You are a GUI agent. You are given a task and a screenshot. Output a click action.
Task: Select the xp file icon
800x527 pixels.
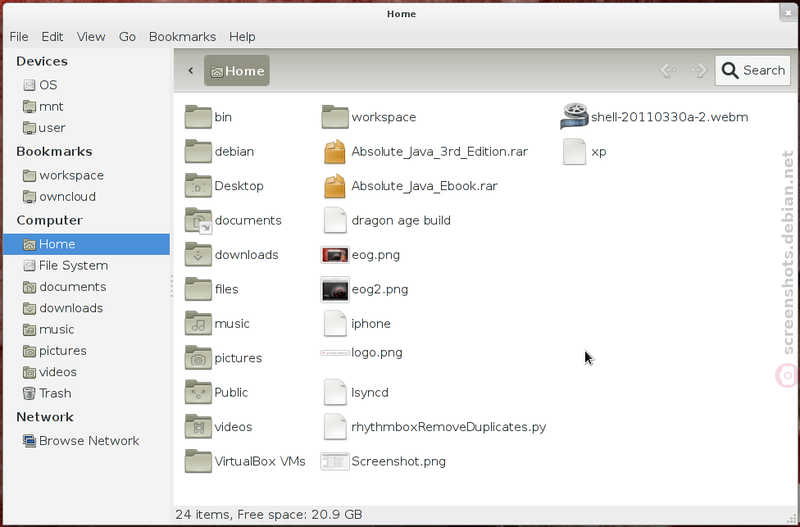click(x=574, y=152)
